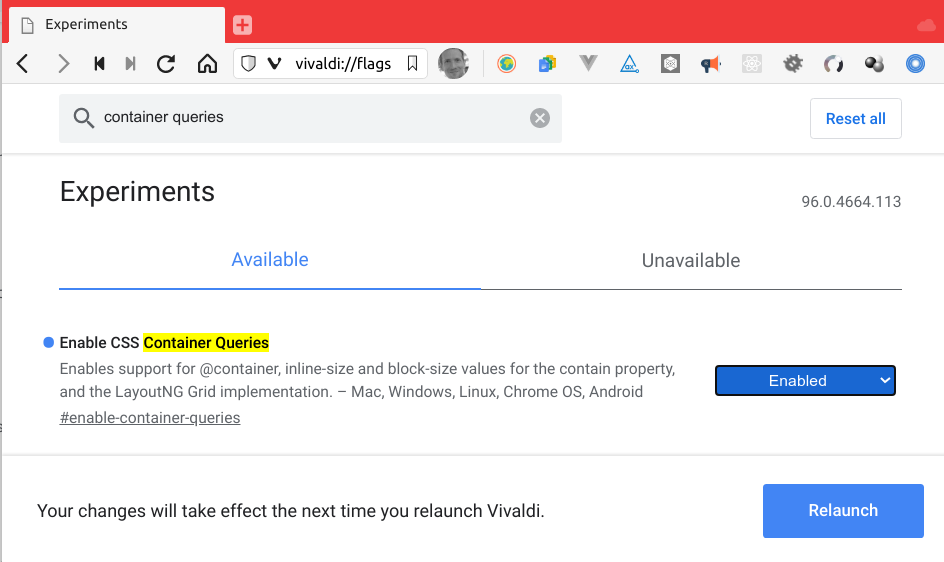Reload the current page
Screen dimensions: 944x562
point(166,64)
